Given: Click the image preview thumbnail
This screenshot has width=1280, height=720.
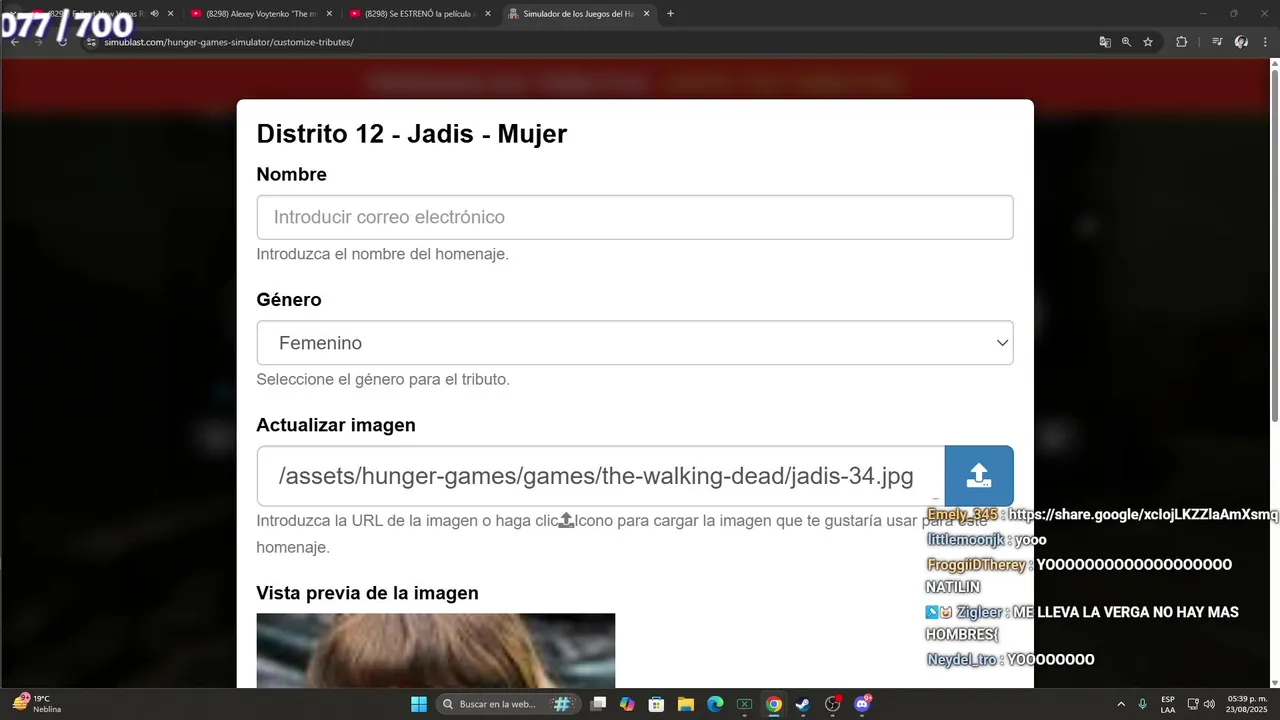Looking at the screenshot, I should [436, 651].
